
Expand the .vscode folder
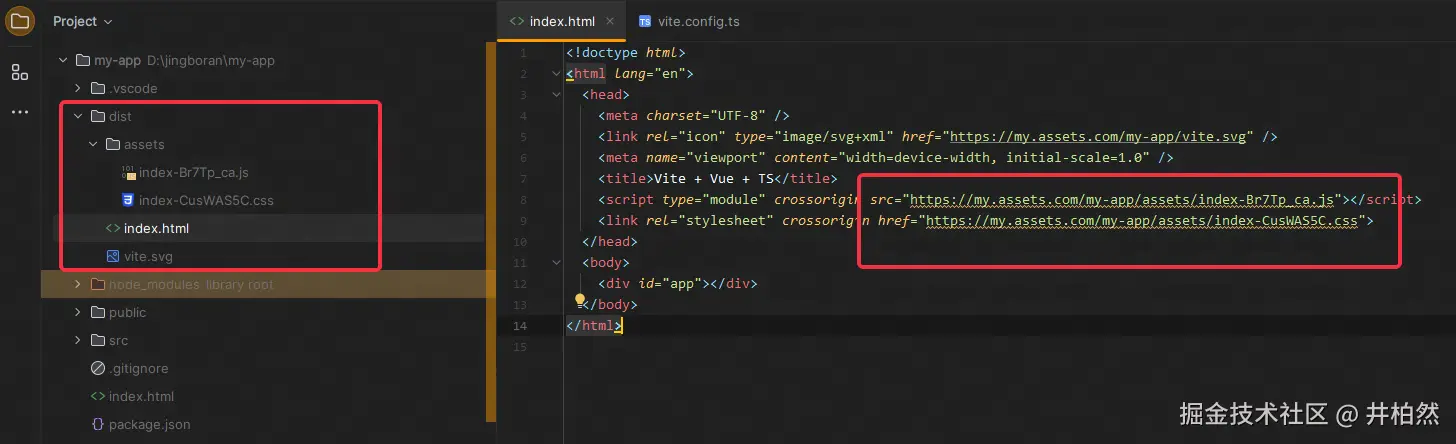coord(78,88)
